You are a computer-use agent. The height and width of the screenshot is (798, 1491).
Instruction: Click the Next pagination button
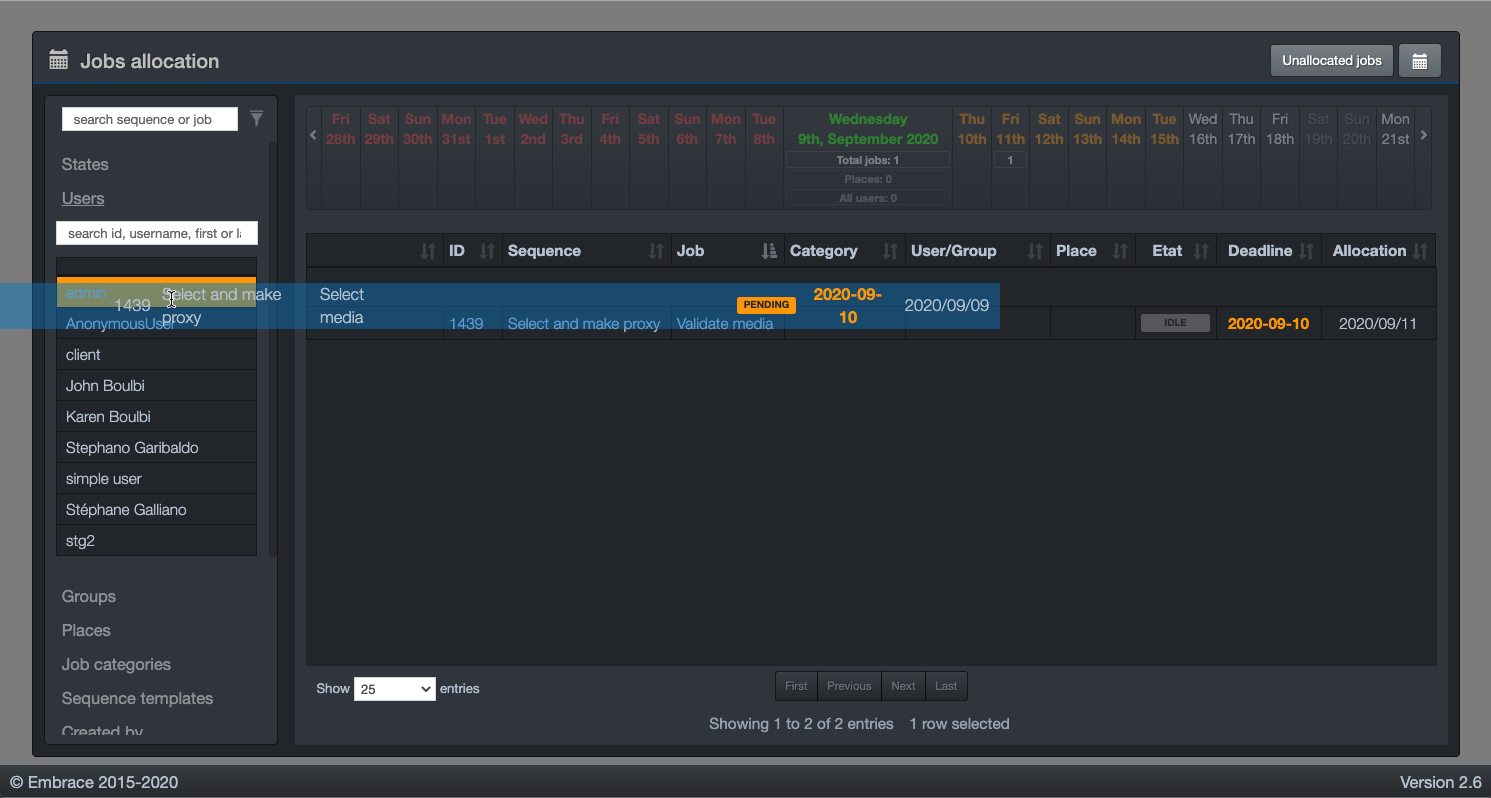click(x=903, y=686)
